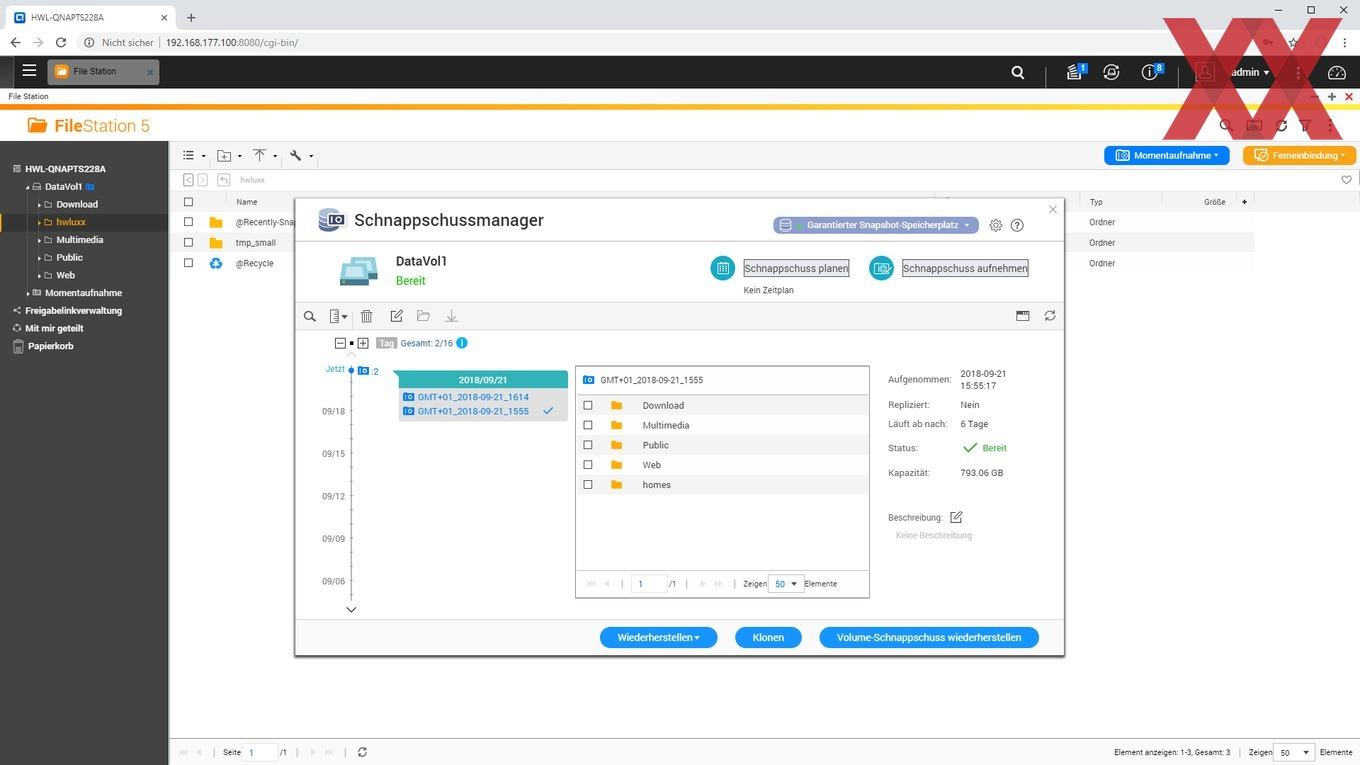Select Freigabelinkverwaltung in the sidebar
The image size is (1360, 765).
coord(73,310)
